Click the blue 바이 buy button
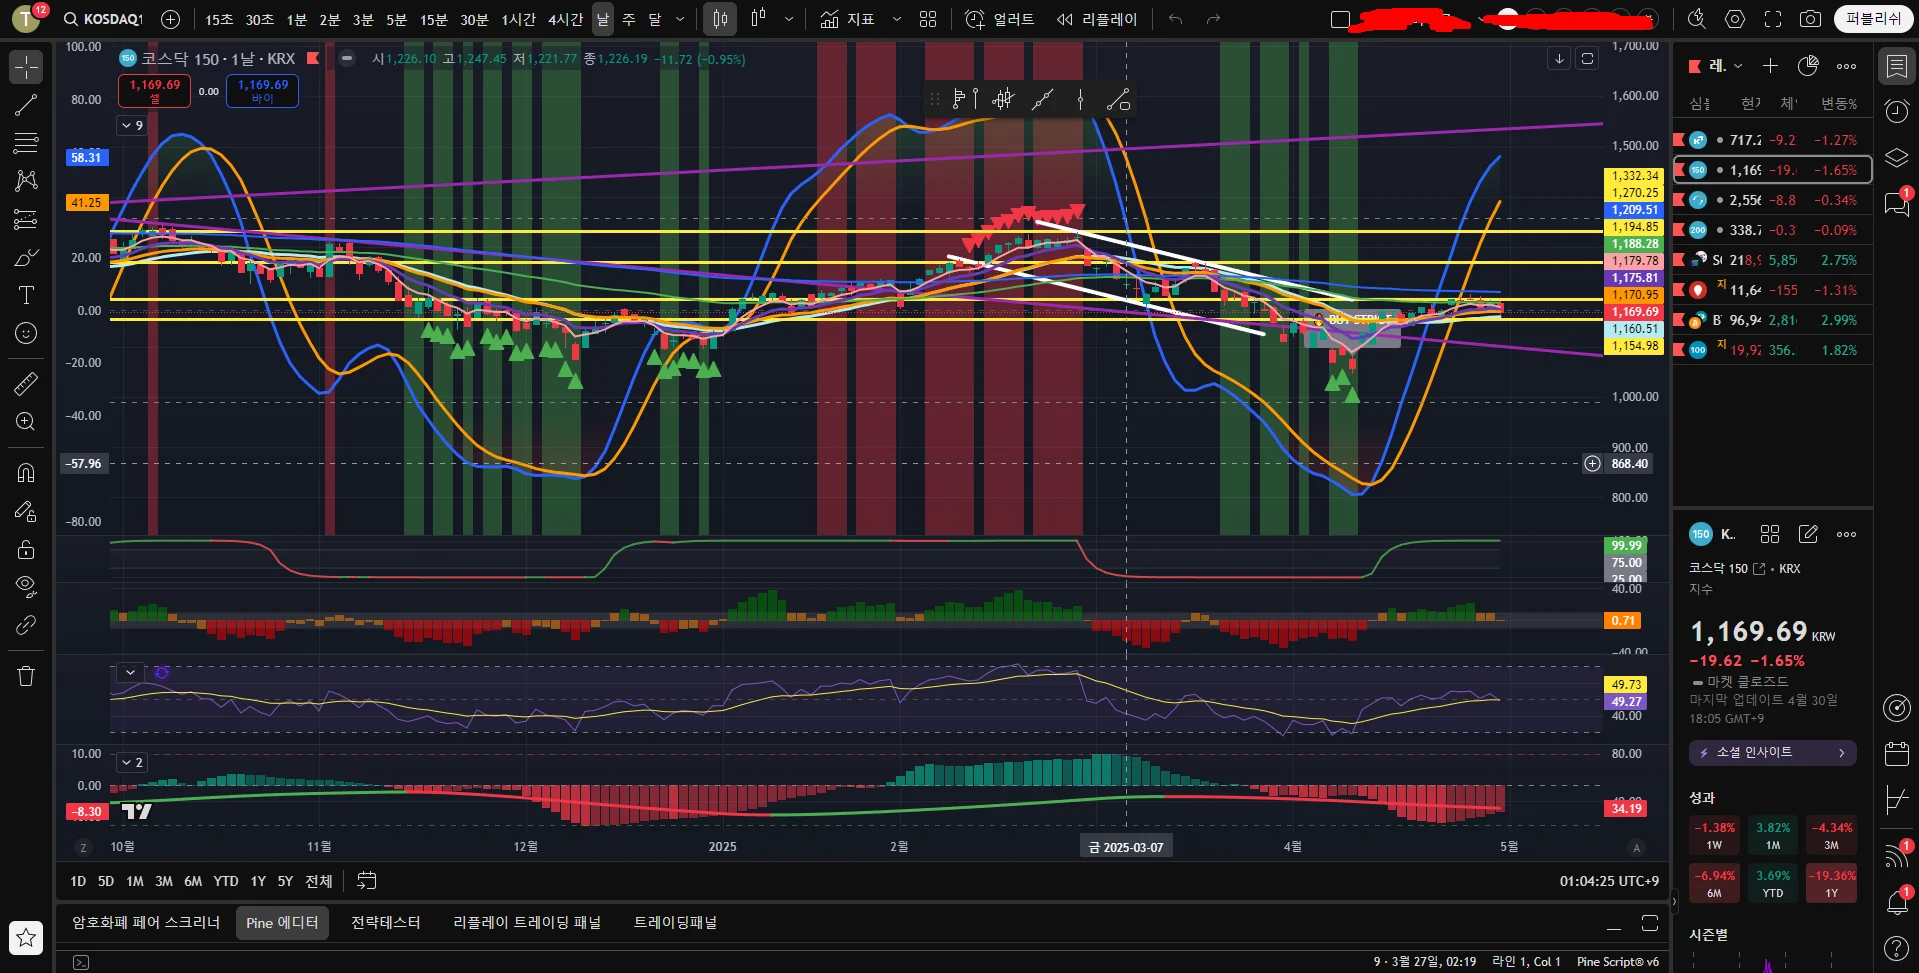Viewport: 1919px width, 973px height. pos(262,91)
